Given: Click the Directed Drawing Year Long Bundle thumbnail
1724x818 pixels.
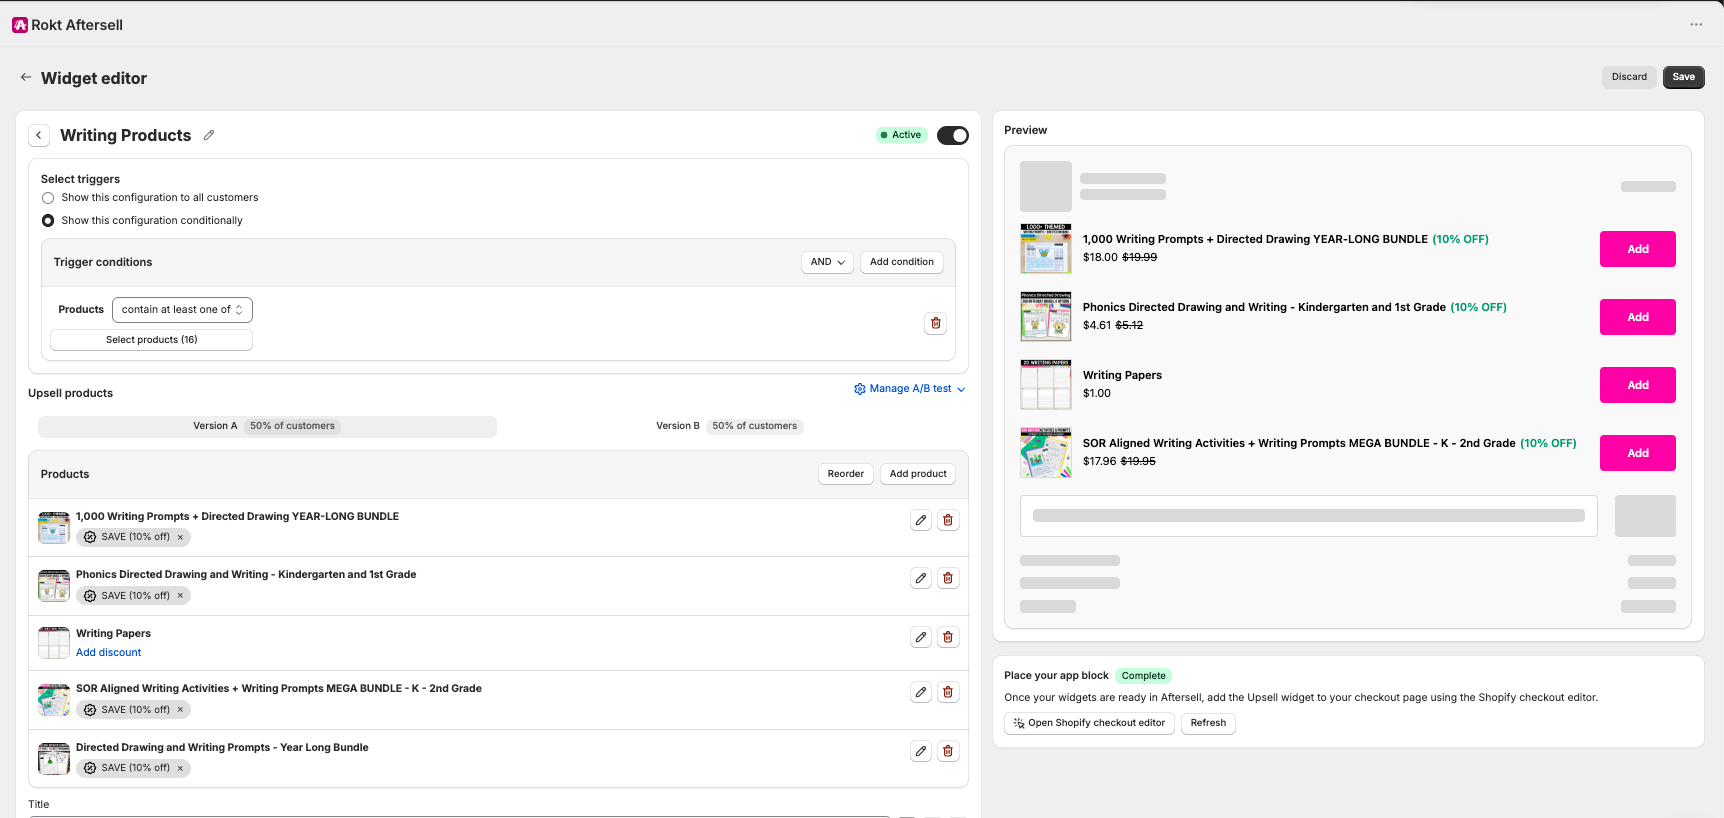Looking at the screenshot, I should 54,758.
